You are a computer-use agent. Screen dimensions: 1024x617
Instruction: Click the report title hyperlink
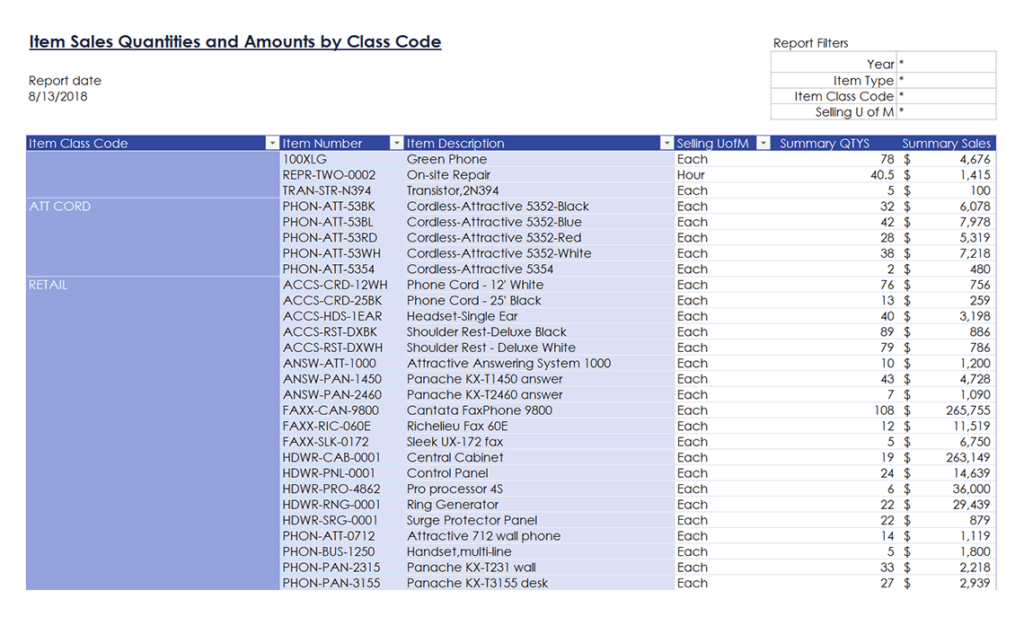tap(236, 42)
